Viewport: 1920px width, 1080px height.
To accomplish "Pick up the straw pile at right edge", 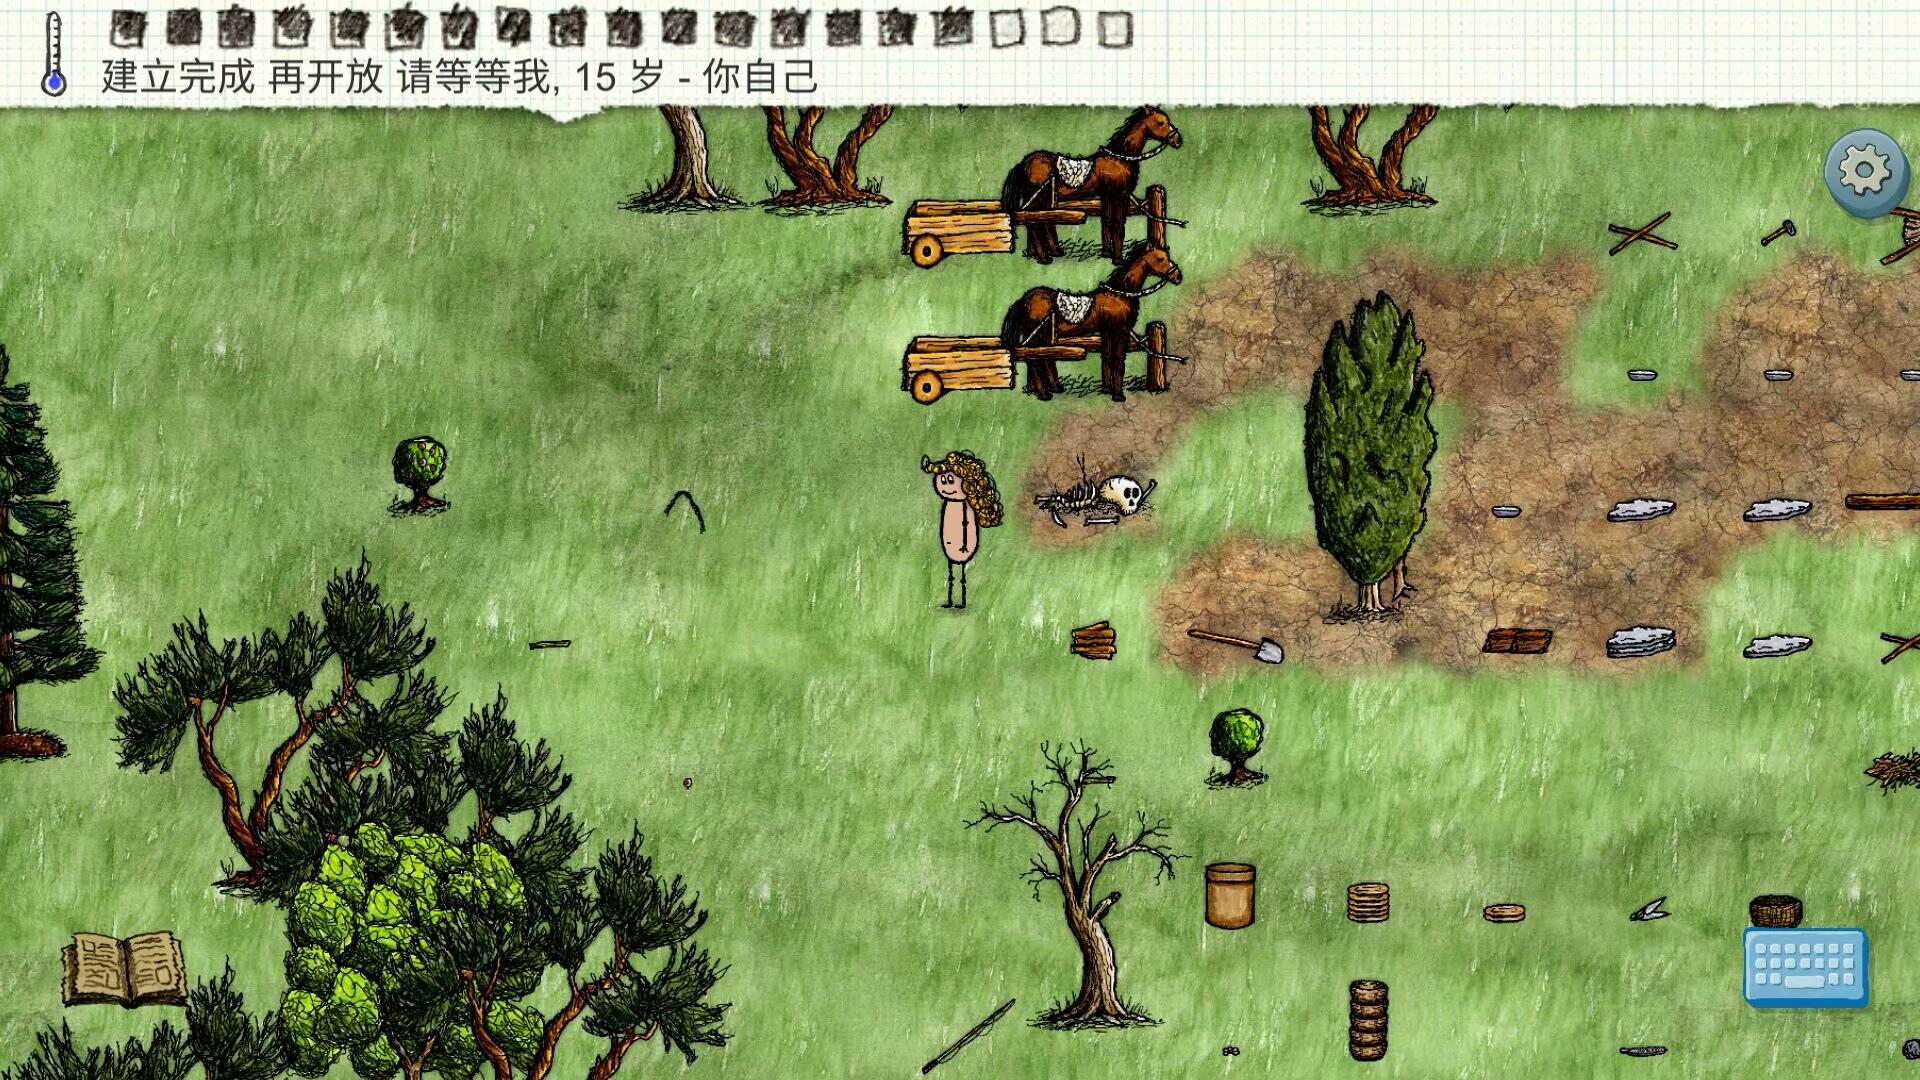I will (1894, 772).
